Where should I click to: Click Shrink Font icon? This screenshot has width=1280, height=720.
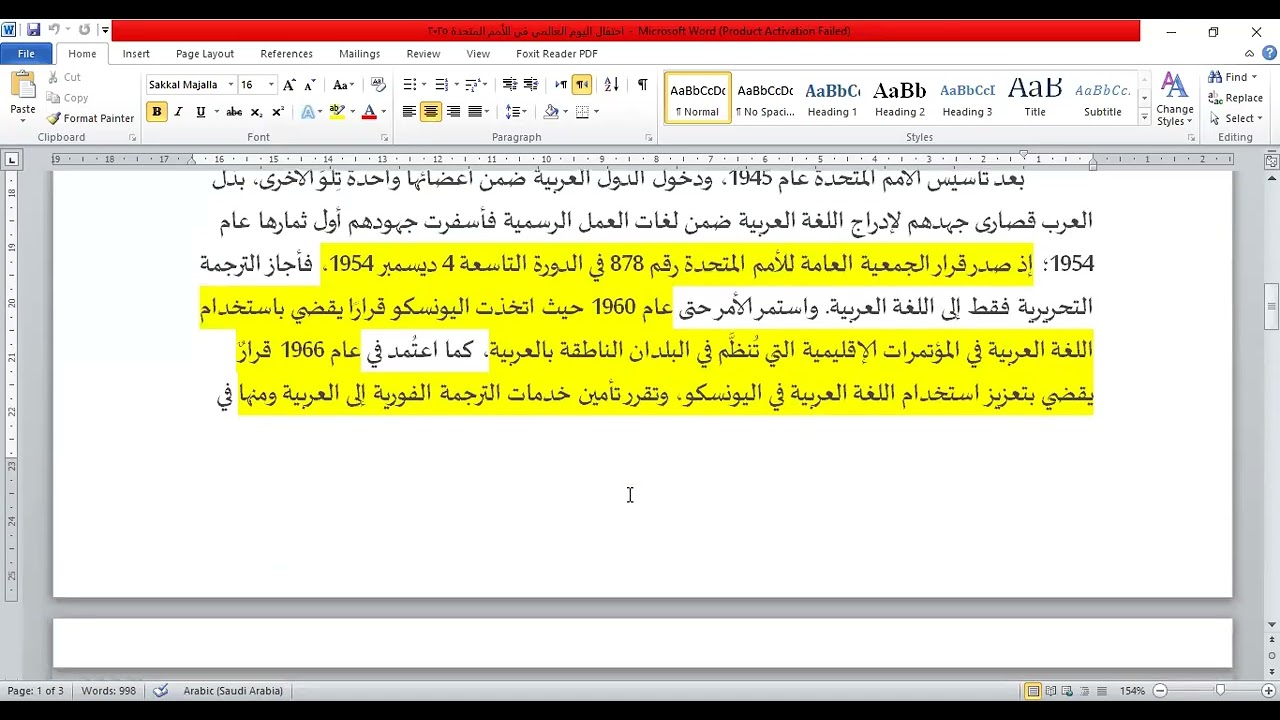point(310,85)
